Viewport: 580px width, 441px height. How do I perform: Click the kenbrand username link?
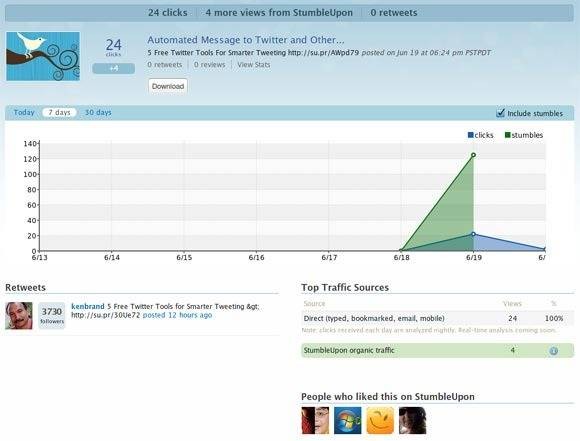click(x=88, y=306)
